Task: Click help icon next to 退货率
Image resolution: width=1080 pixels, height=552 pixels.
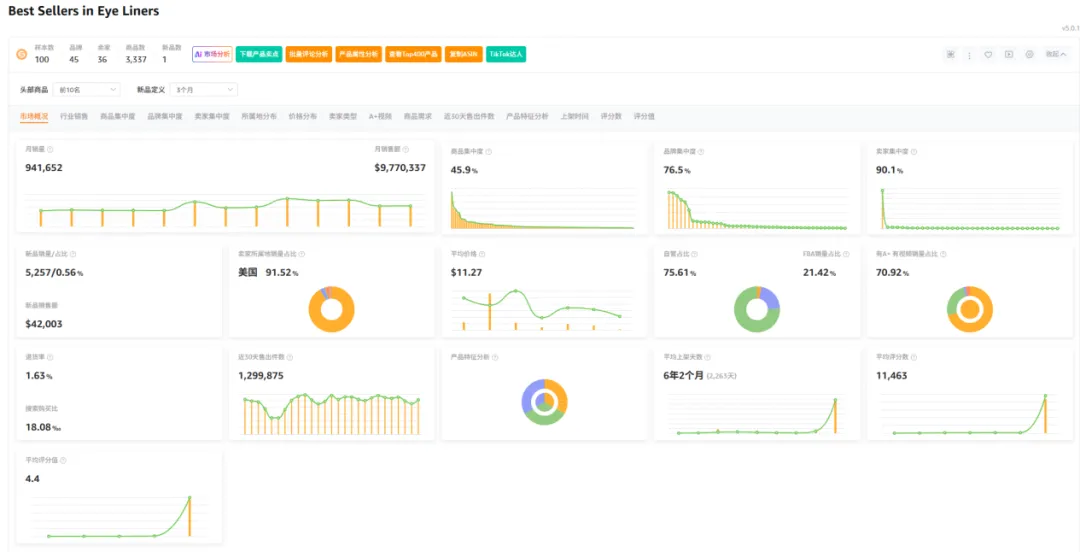Action: tap(50, 357)
